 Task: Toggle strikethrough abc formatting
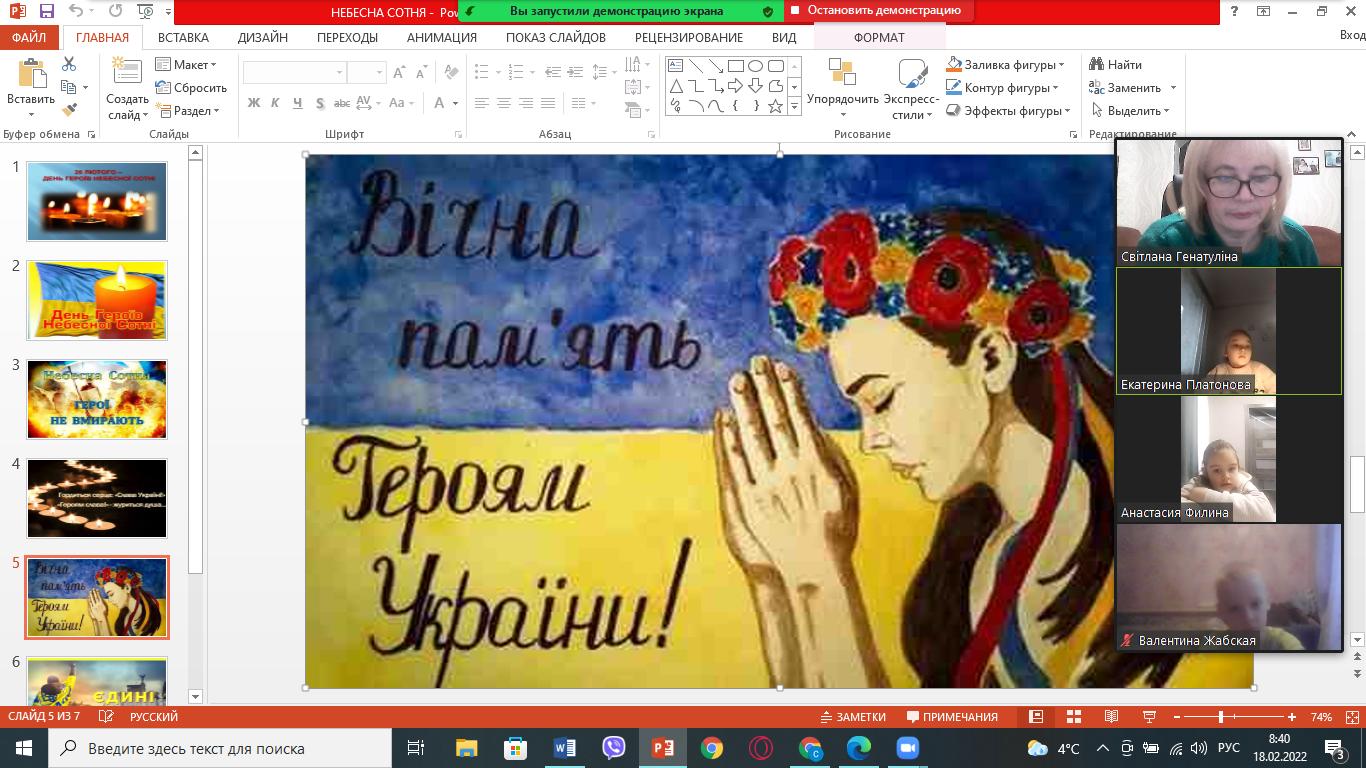coord(342,103)
